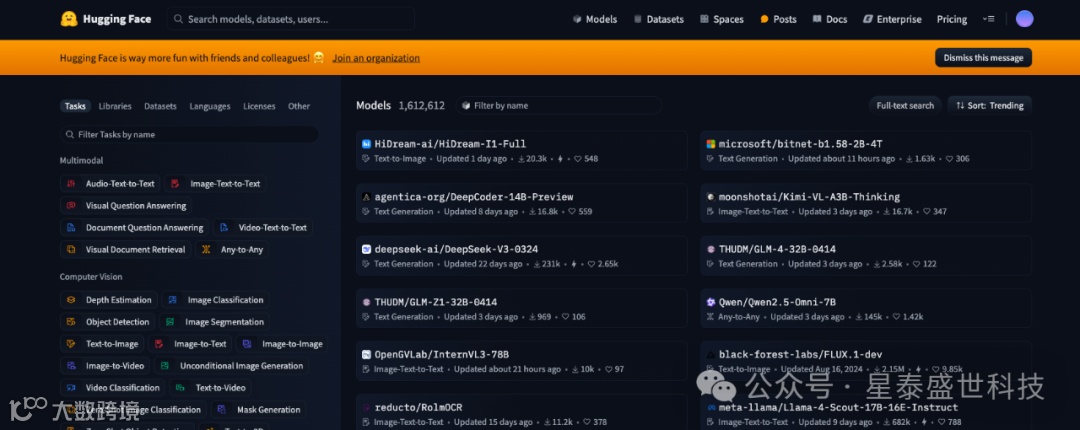Switch to the Other tab
1080x430 pixels.
click(x=299, y=106)
